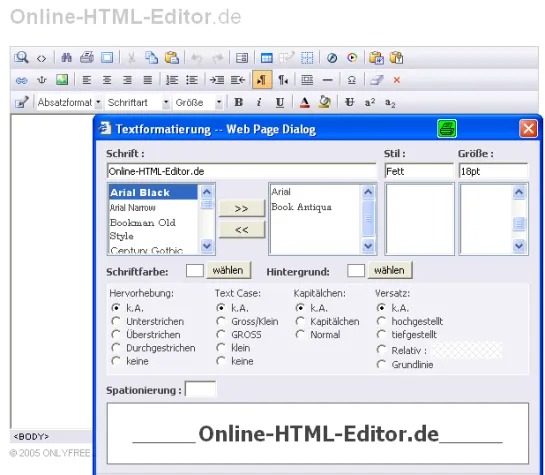Viewport: 545px width, 475px height.
Task: Click the preview magnifier icon in toolbar
Action: click(21, 57)
